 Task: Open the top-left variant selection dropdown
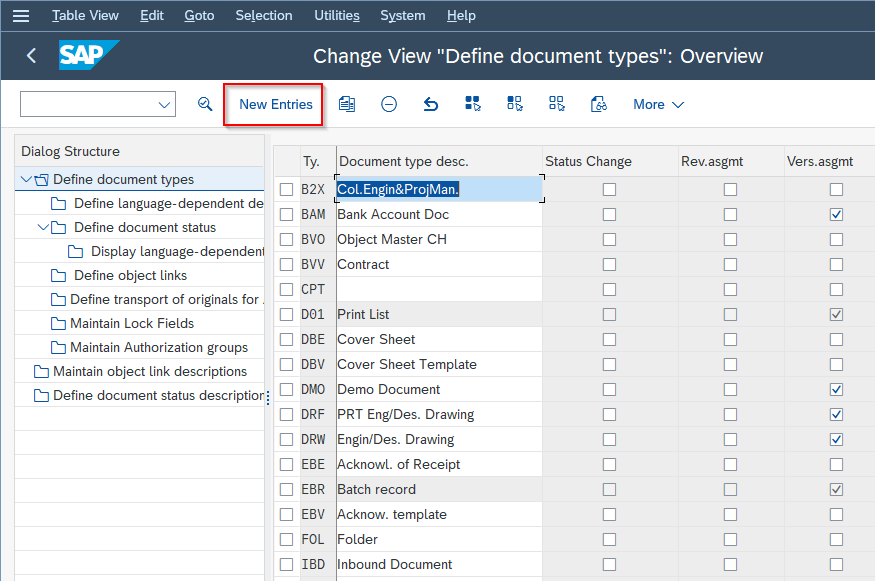tap(163, 104)
